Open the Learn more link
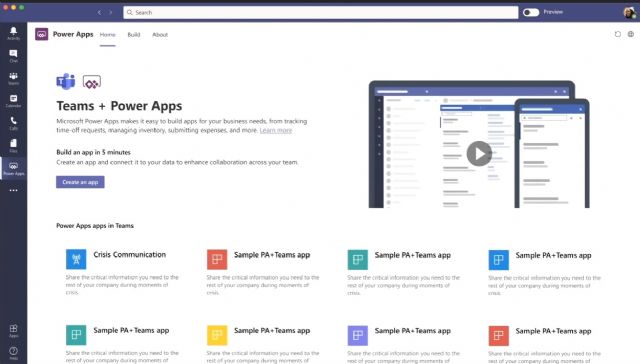640x364 pixels. [x=276, y=130]
